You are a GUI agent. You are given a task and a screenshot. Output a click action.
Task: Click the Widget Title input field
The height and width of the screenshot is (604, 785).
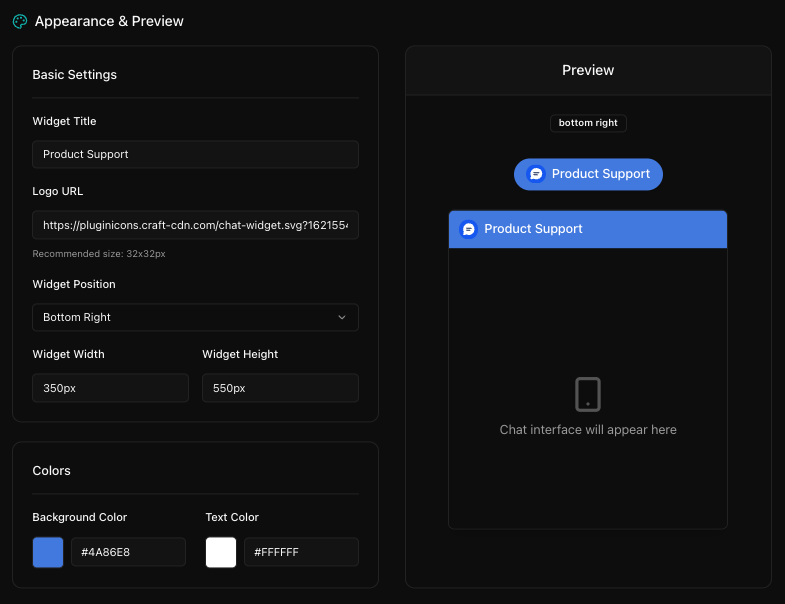[x=195, y=154]
